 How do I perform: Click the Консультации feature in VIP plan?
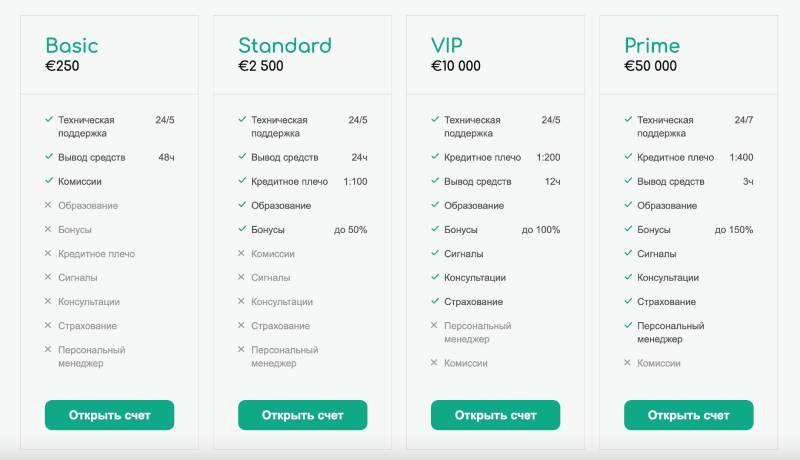(475, 277)
